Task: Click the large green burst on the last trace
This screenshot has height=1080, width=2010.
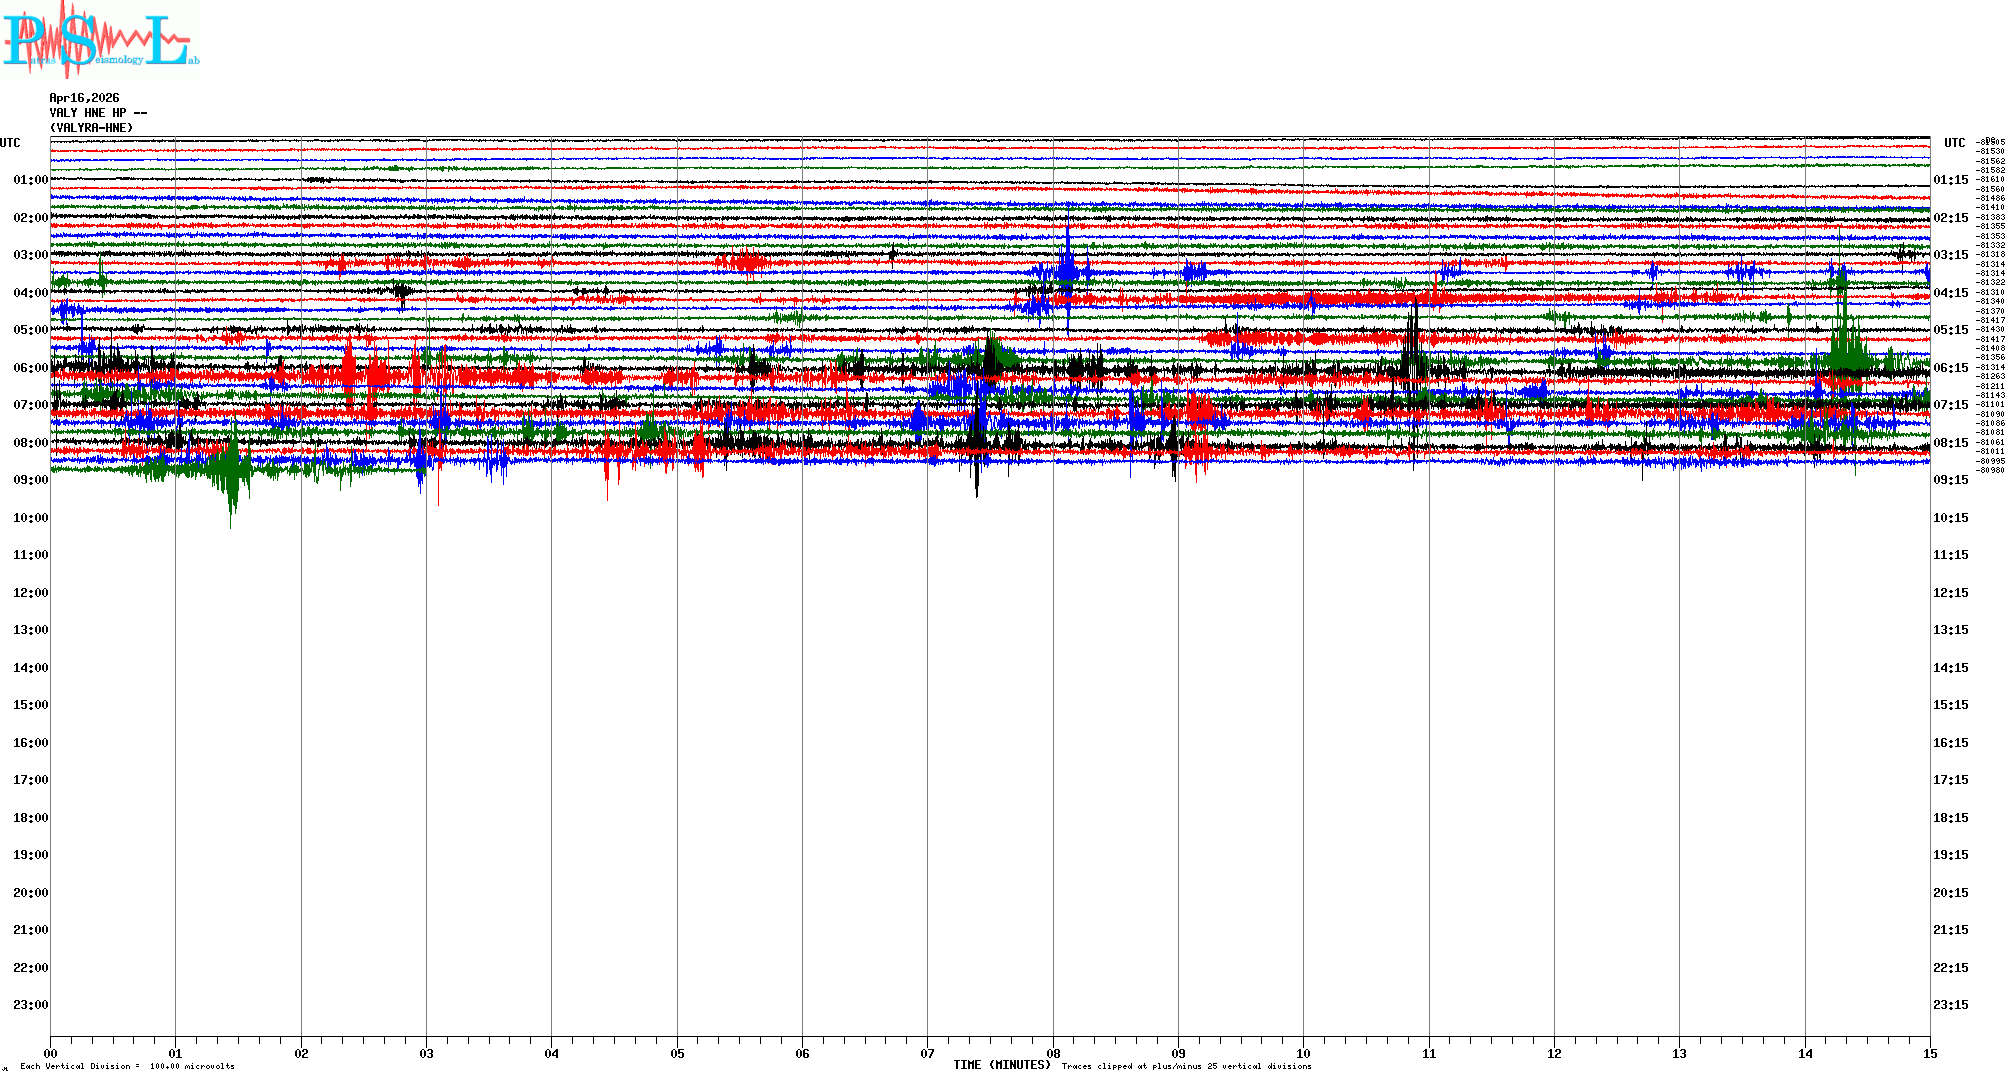Action: pos(231,470)
